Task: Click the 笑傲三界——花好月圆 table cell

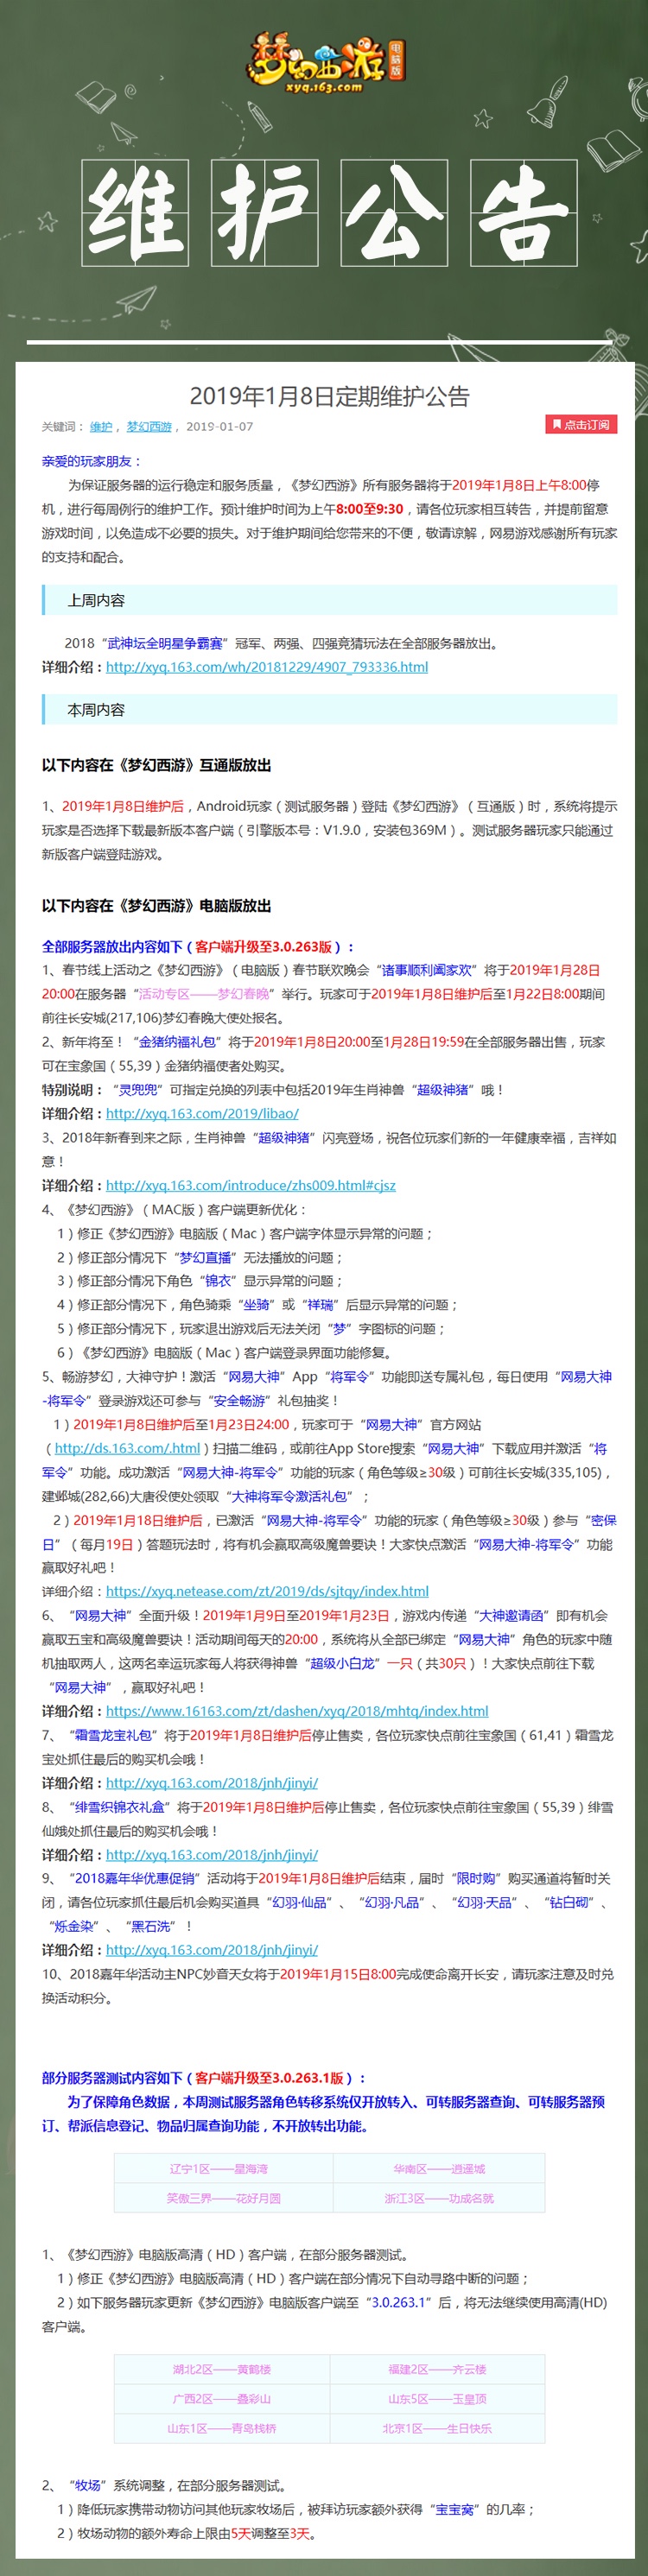Action: click(223, 2198)
